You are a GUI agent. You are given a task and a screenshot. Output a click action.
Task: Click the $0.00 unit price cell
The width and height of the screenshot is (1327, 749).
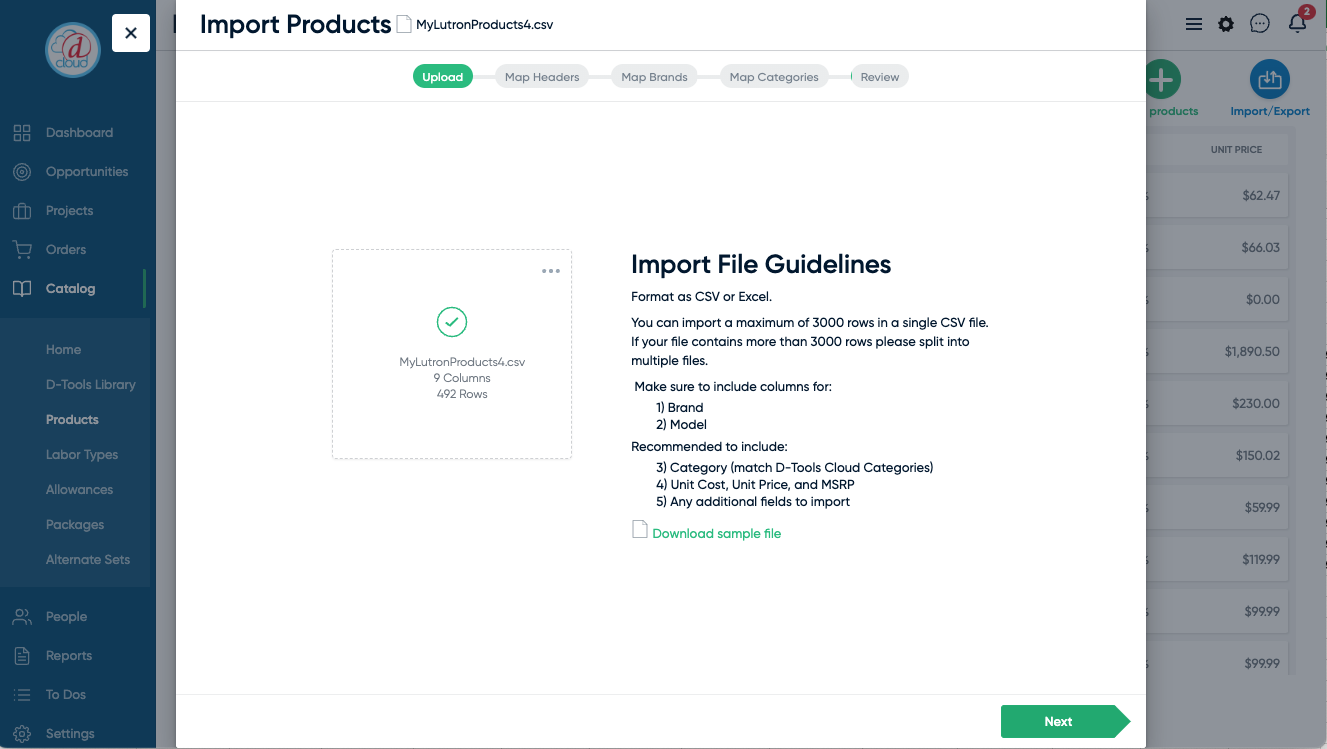[1264, 299]
